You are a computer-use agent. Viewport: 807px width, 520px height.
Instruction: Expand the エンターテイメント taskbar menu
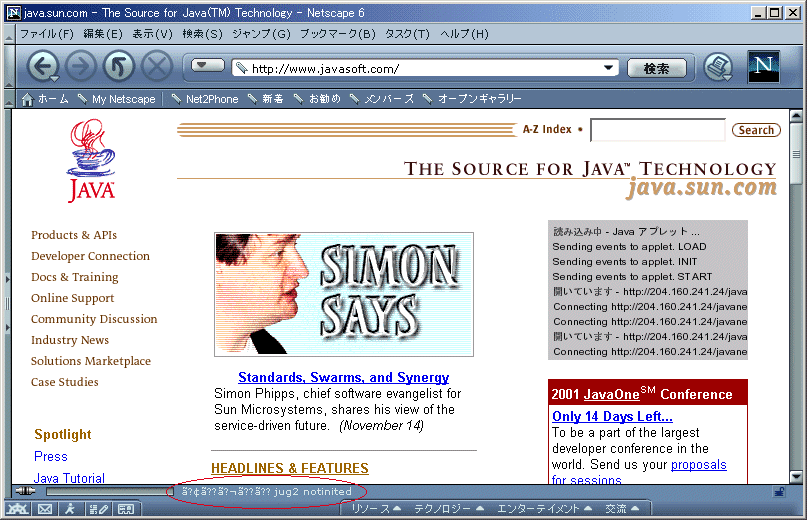click(545, 509)
